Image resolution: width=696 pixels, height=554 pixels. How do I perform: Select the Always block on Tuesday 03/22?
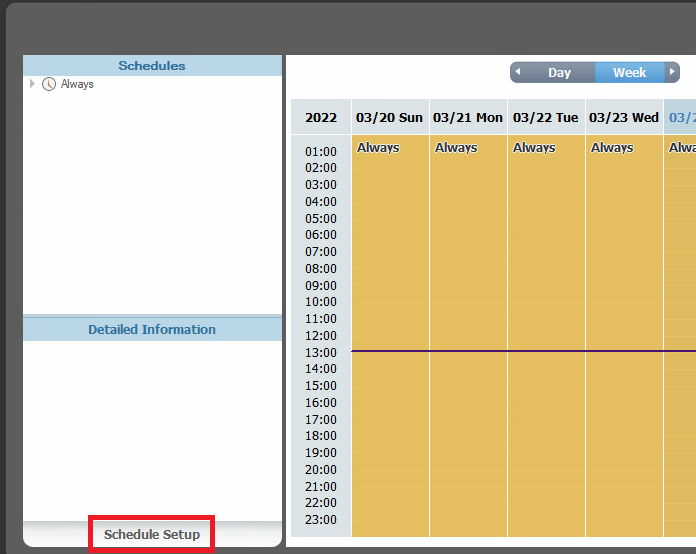coord(546,336)
